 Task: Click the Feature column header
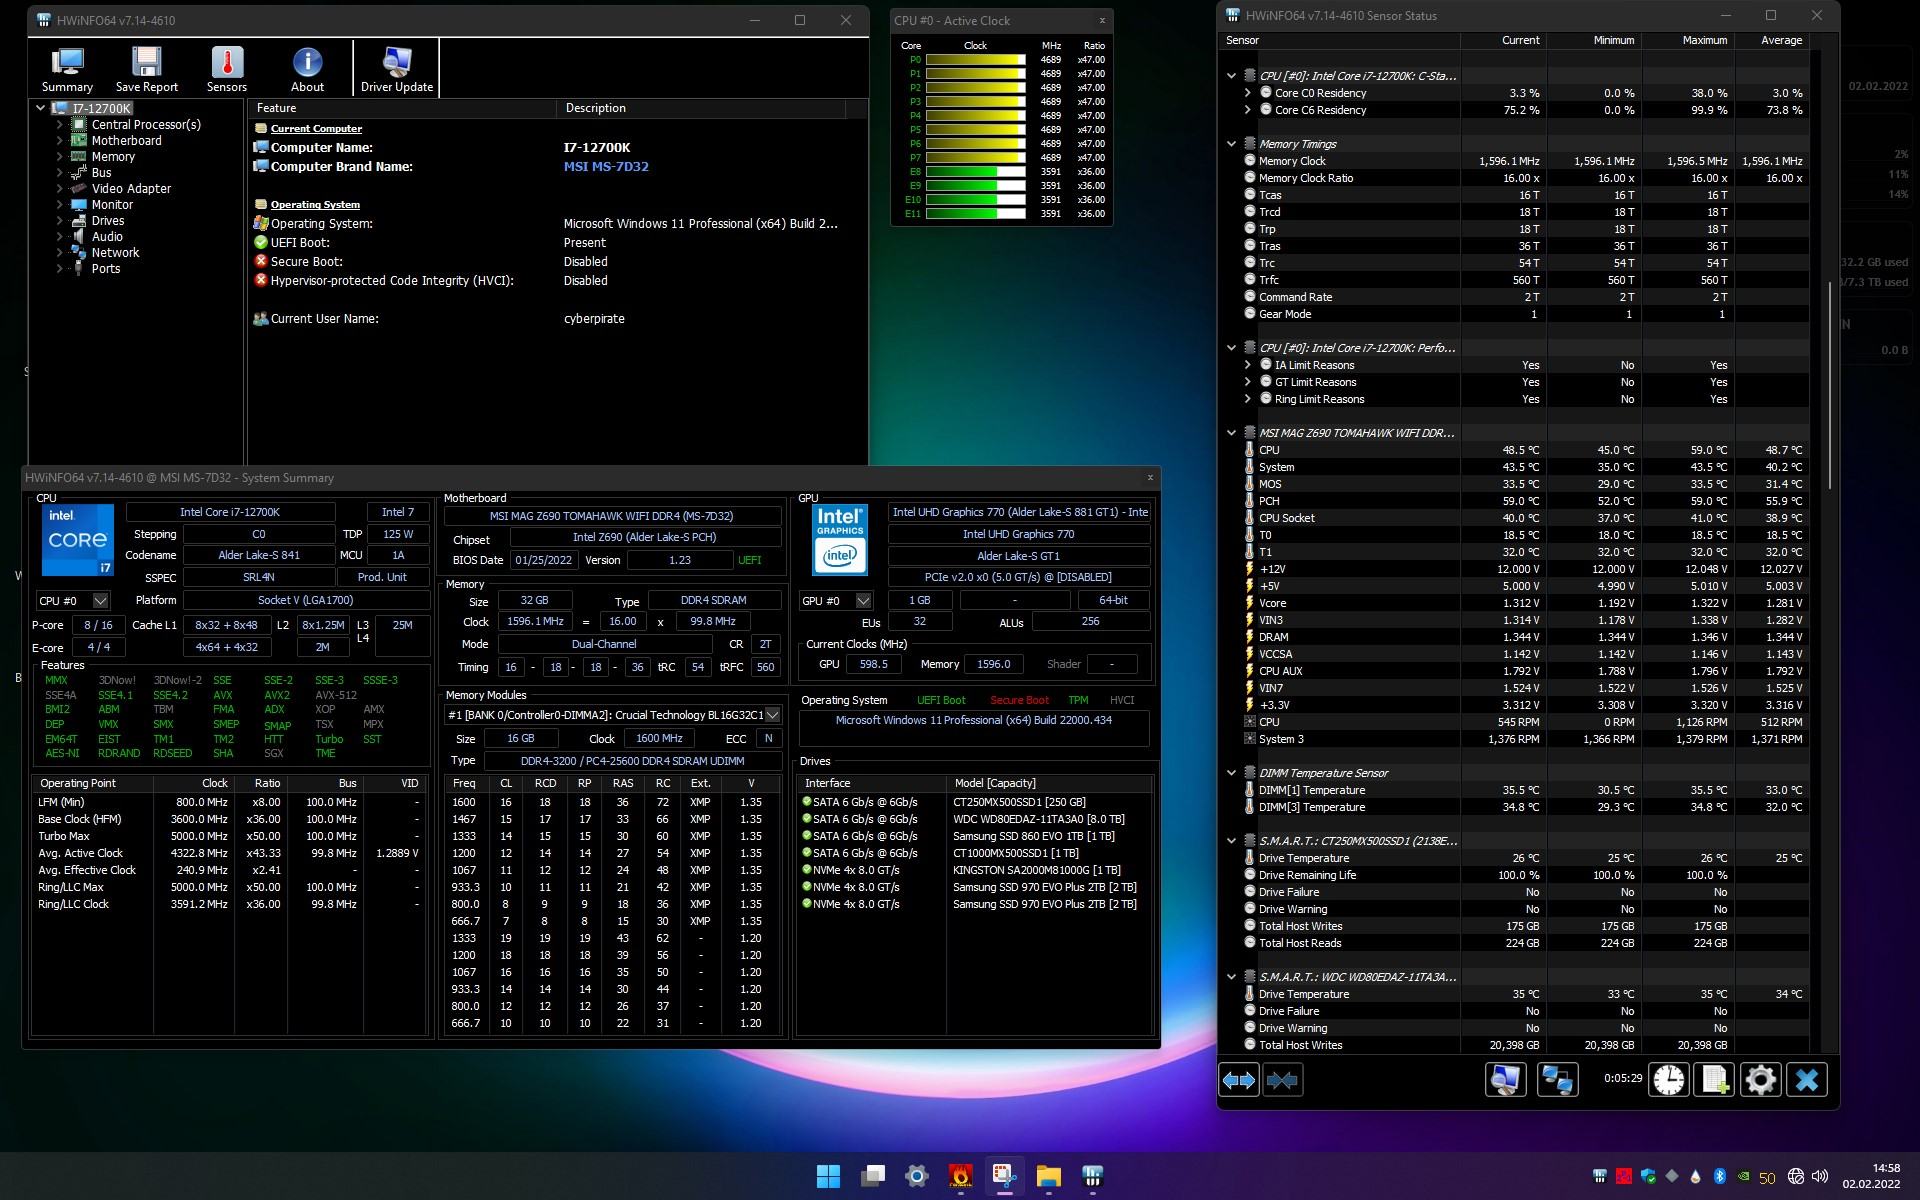pyautogui.click(x=401, y=108)
